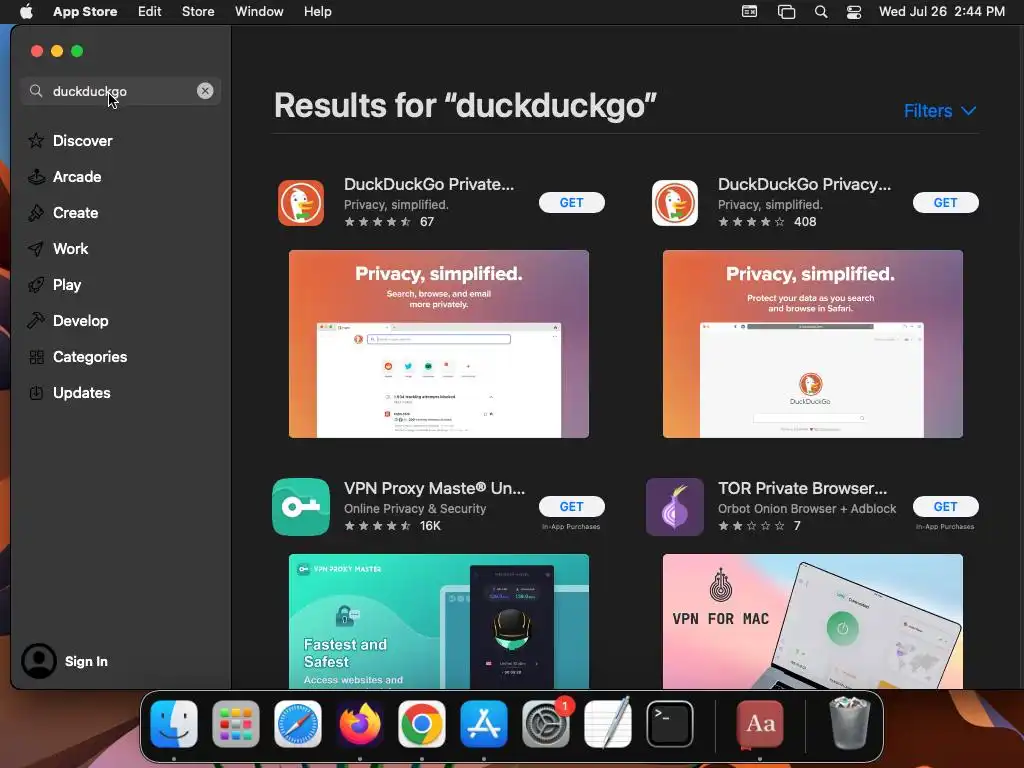1024x768 pixels.
Task: Open Finder from the Dock
Action: [174, 724]
